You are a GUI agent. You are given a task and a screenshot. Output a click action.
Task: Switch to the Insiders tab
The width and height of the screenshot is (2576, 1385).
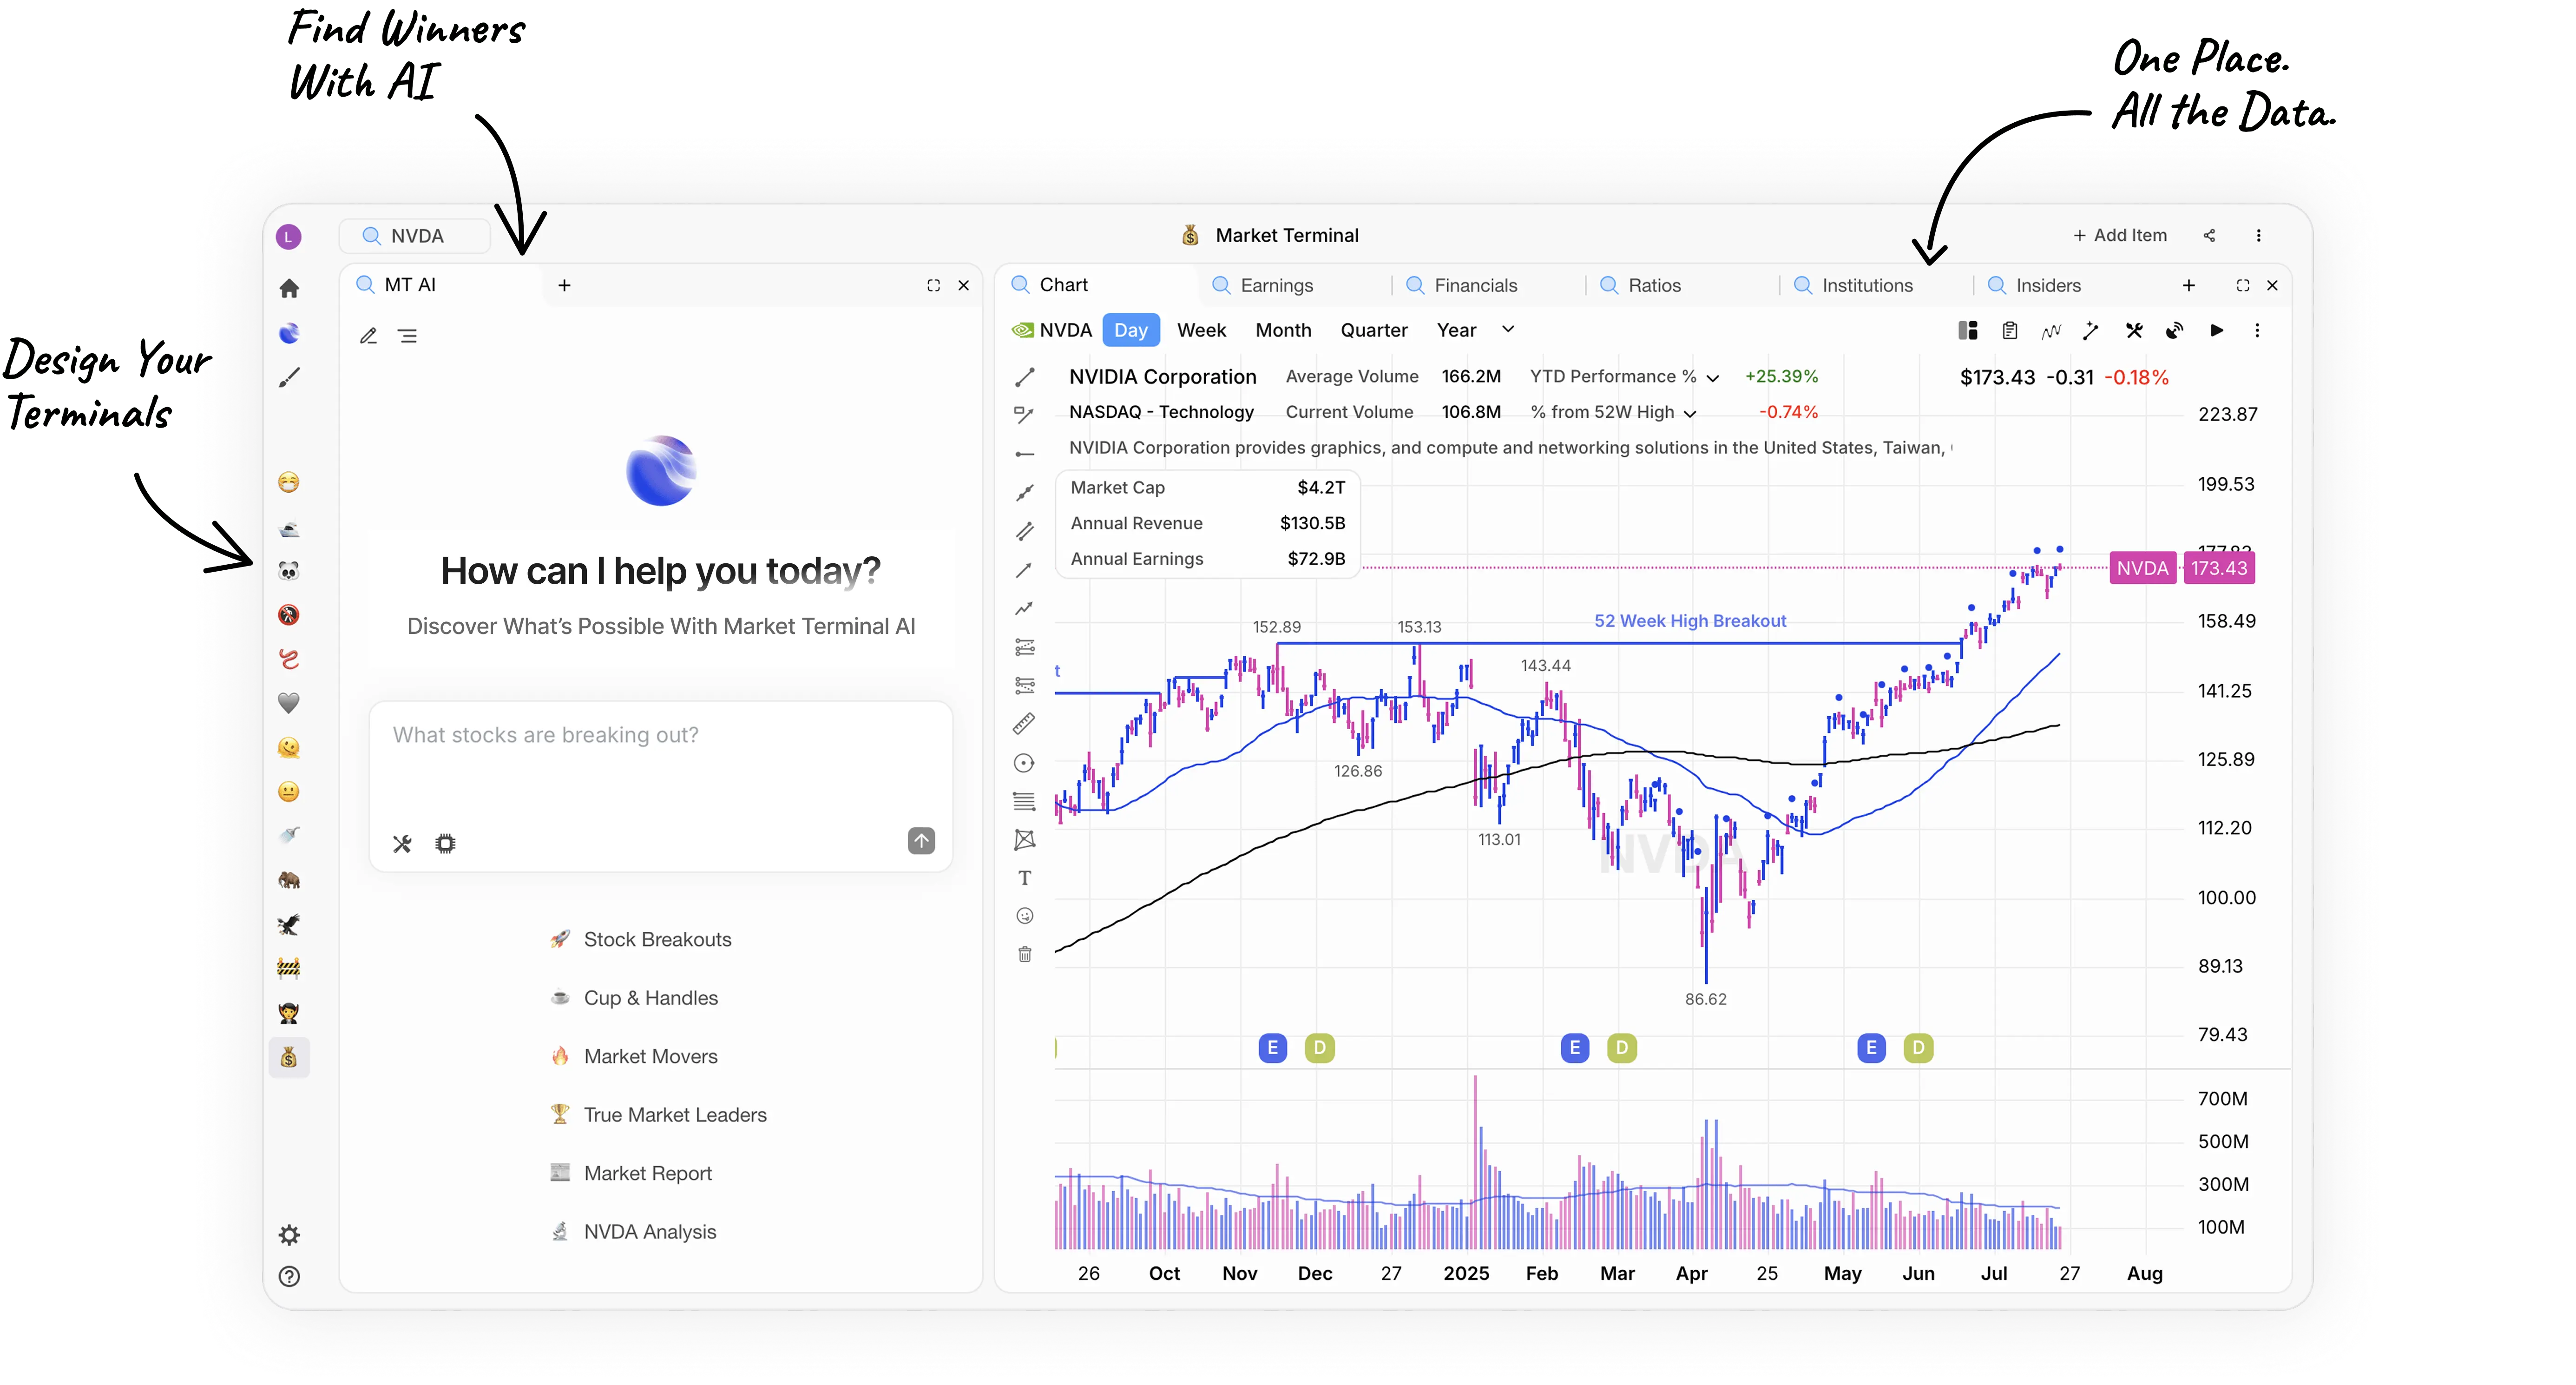pos(2048,285)
